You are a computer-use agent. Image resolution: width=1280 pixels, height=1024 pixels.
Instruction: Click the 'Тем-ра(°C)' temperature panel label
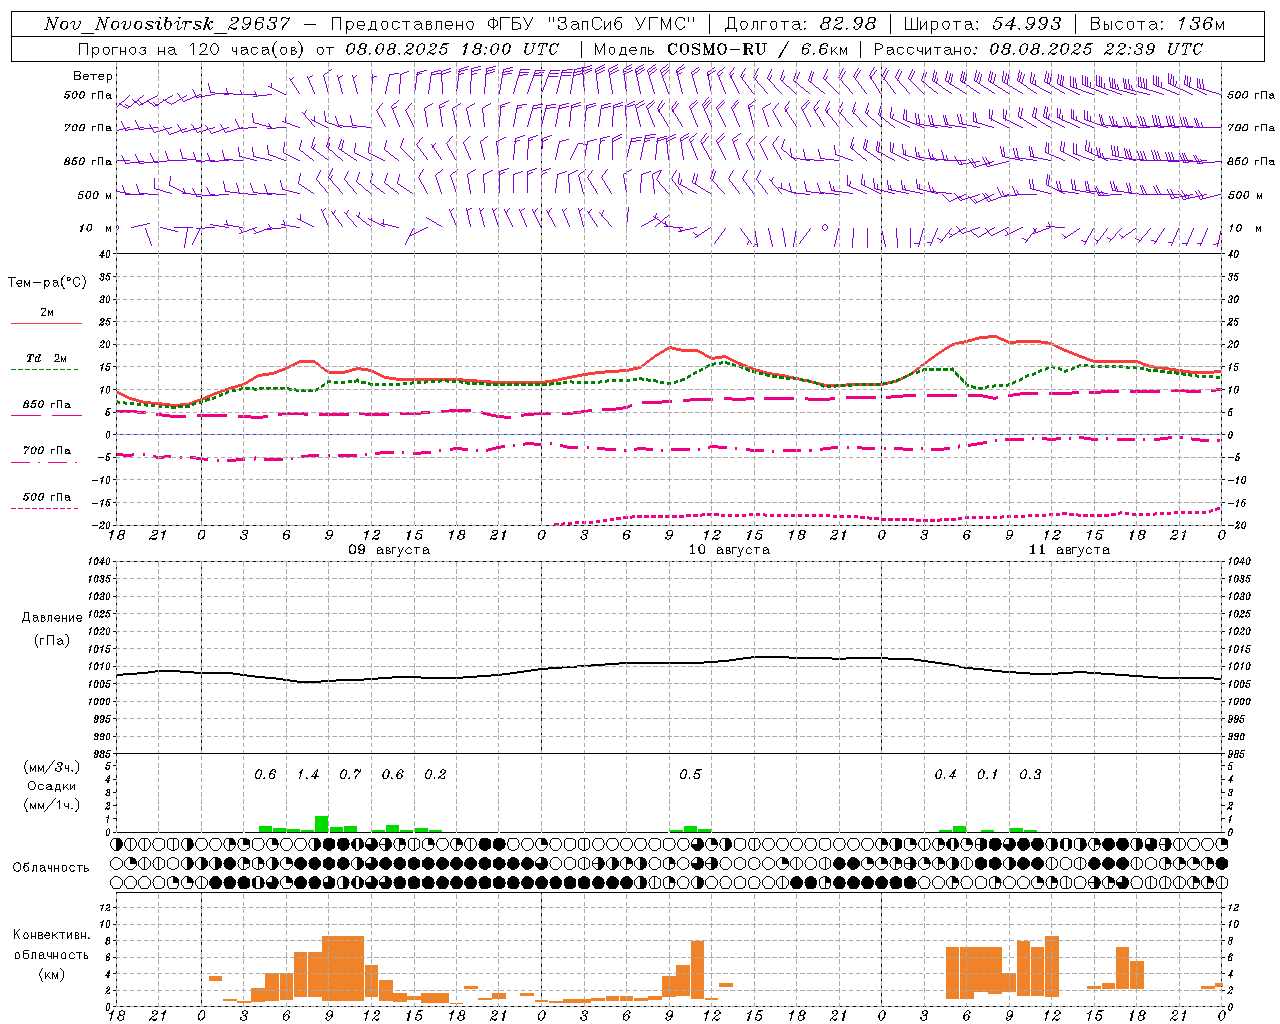point(47,283)
